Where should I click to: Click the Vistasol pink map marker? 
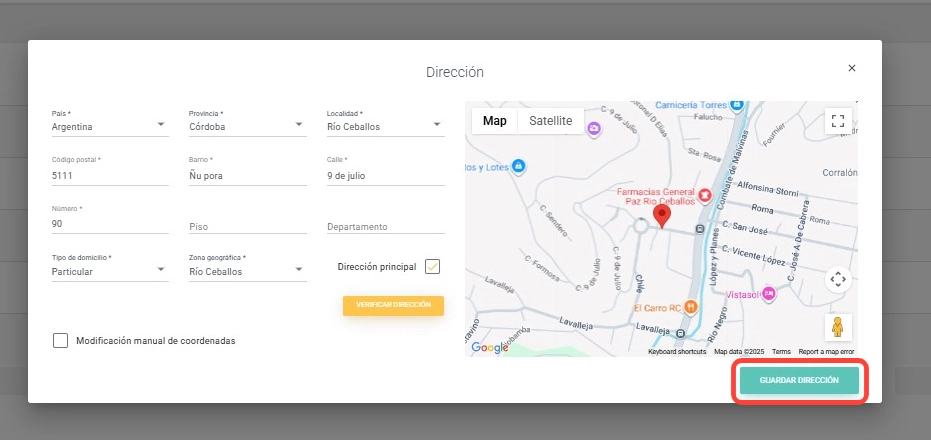coord(769,294)
